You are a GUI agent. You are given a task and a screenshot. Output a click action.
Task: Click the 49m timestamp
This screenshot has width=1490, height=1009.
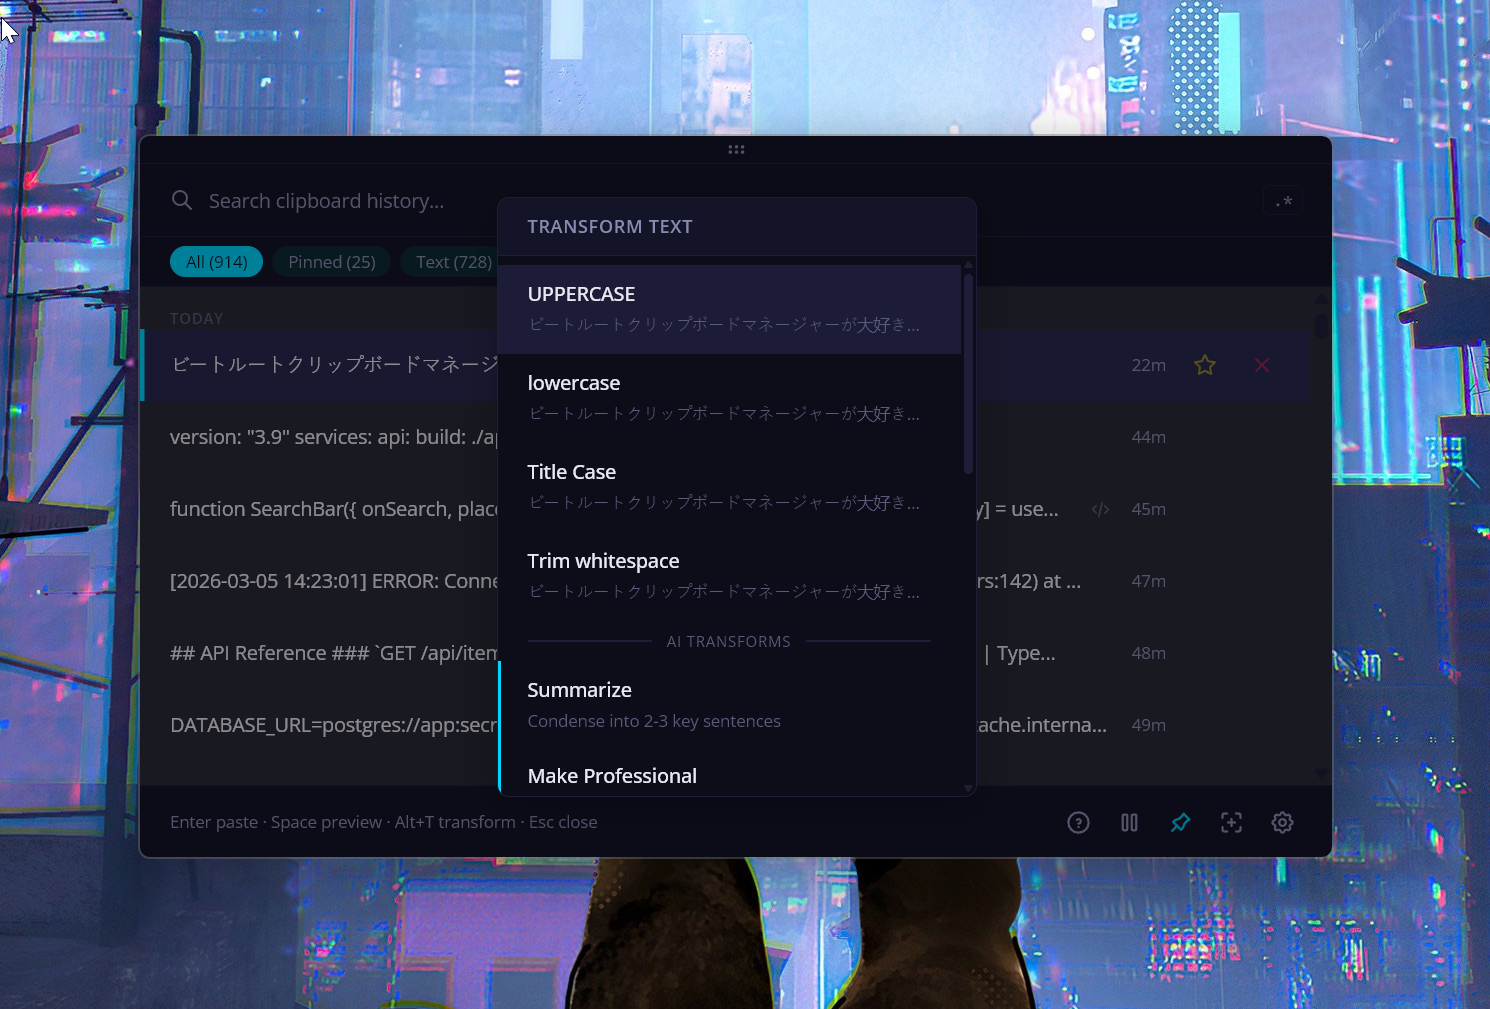tap(1148, 726)
